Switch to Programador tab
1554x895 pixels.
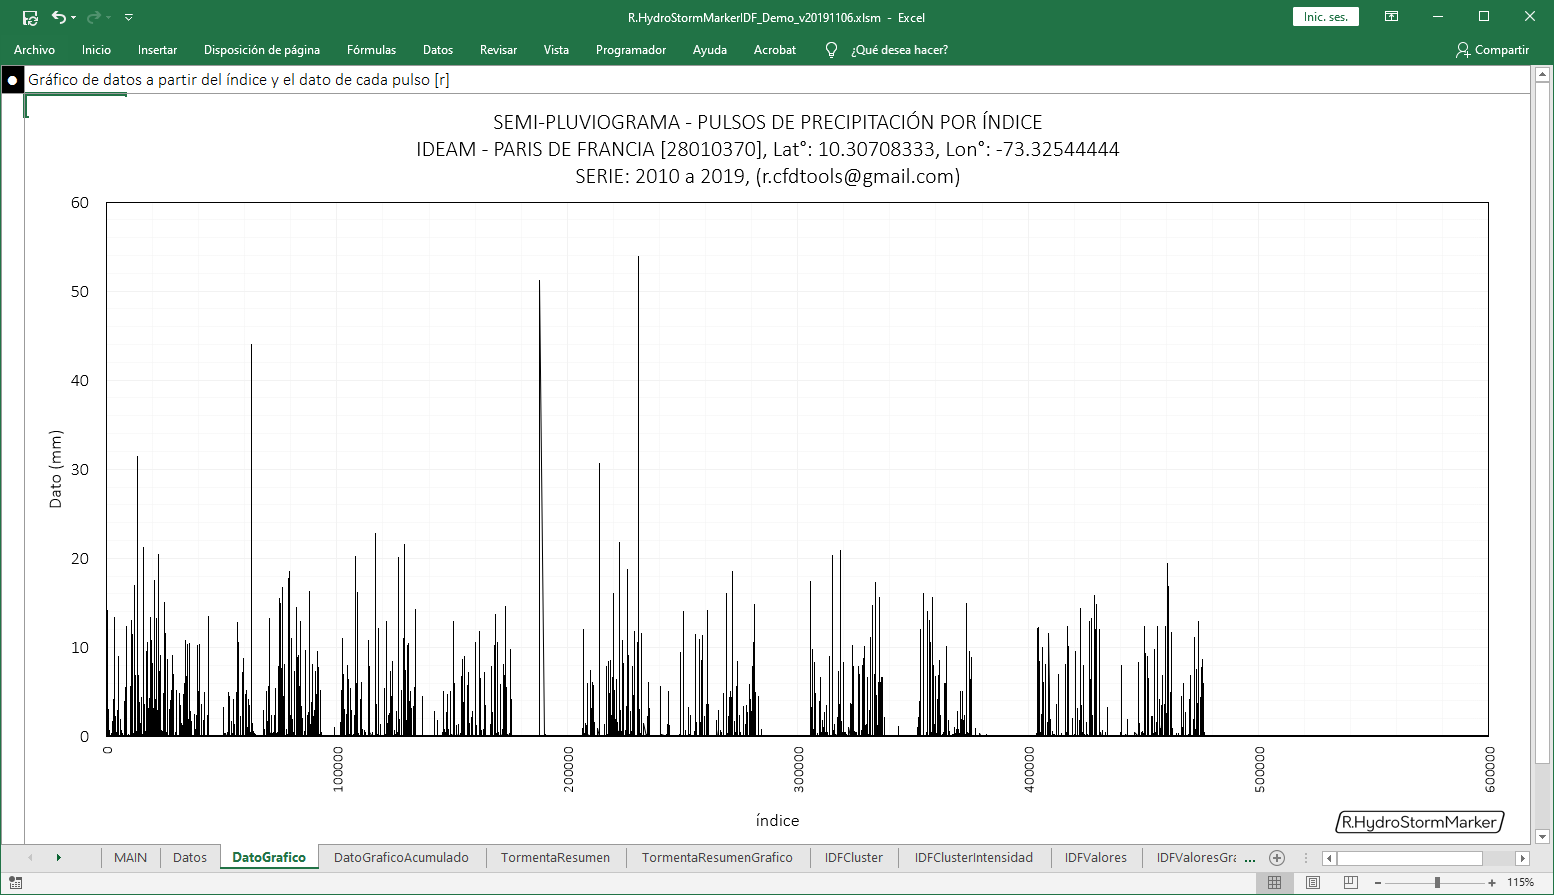point(631,50)
